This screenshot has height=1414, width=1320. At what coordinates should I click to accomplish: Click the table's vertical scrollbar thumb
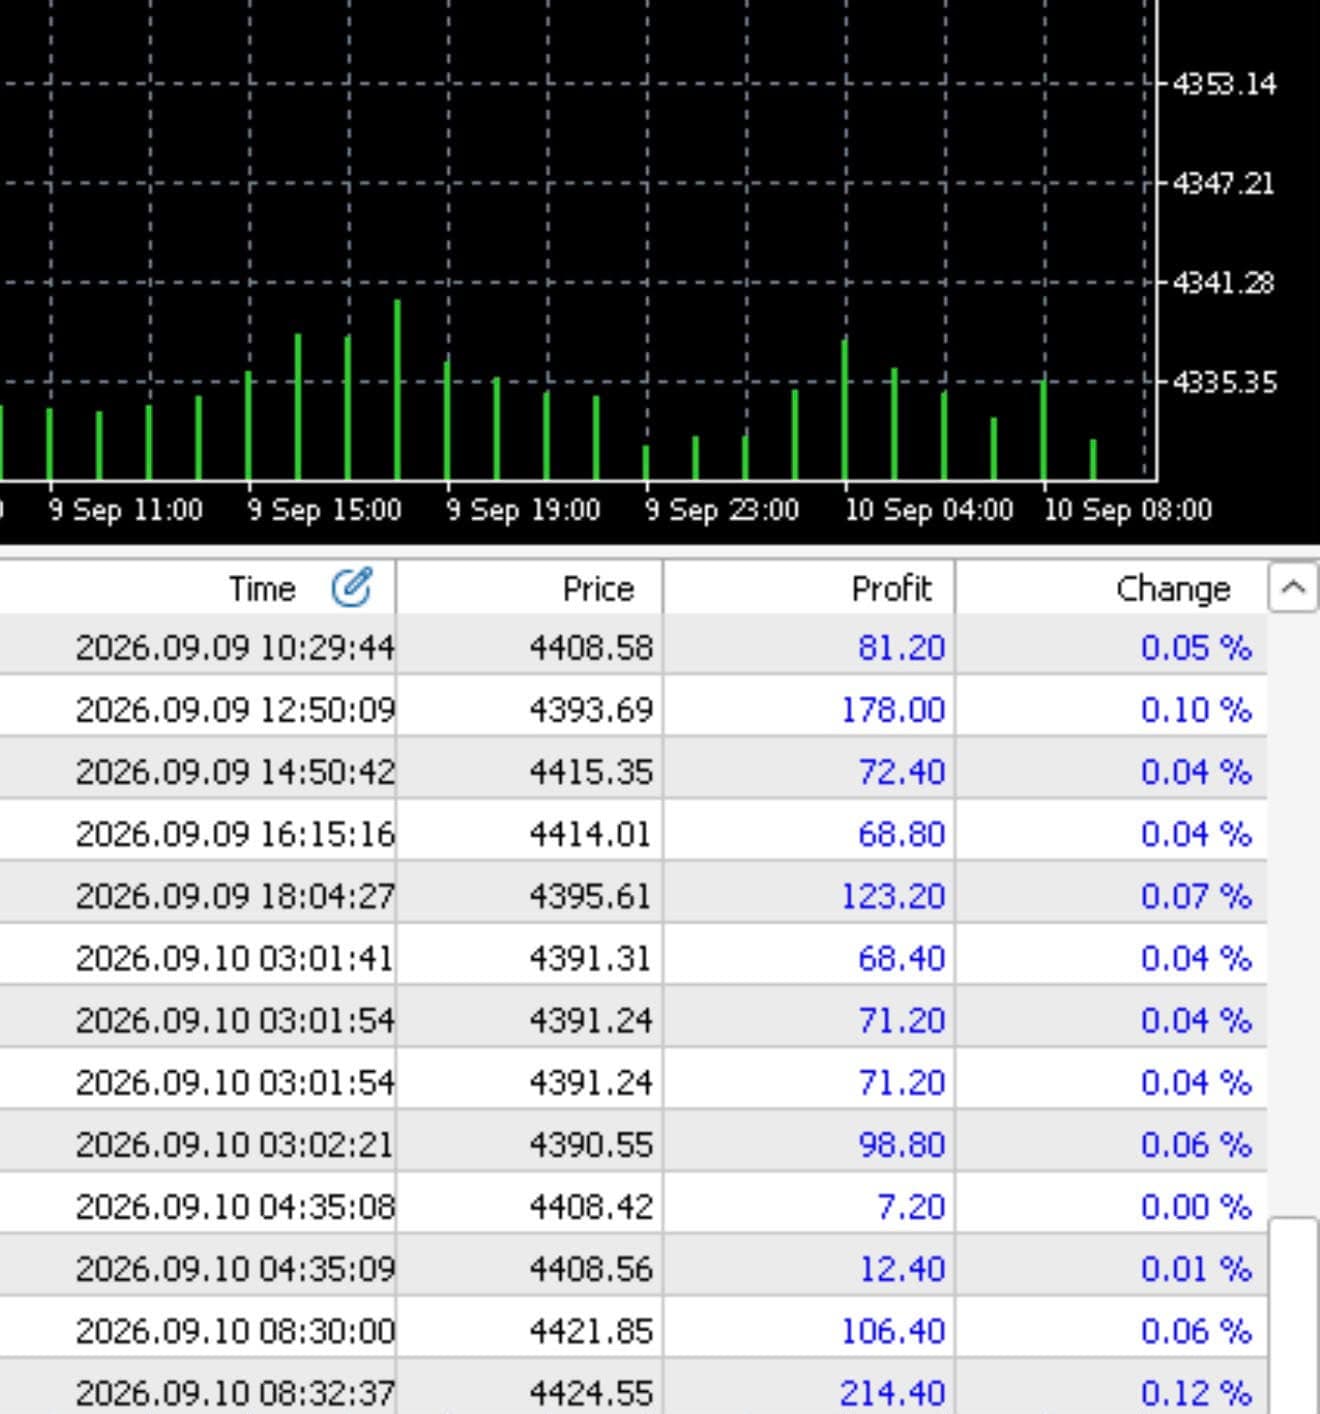point(1293,1315)
